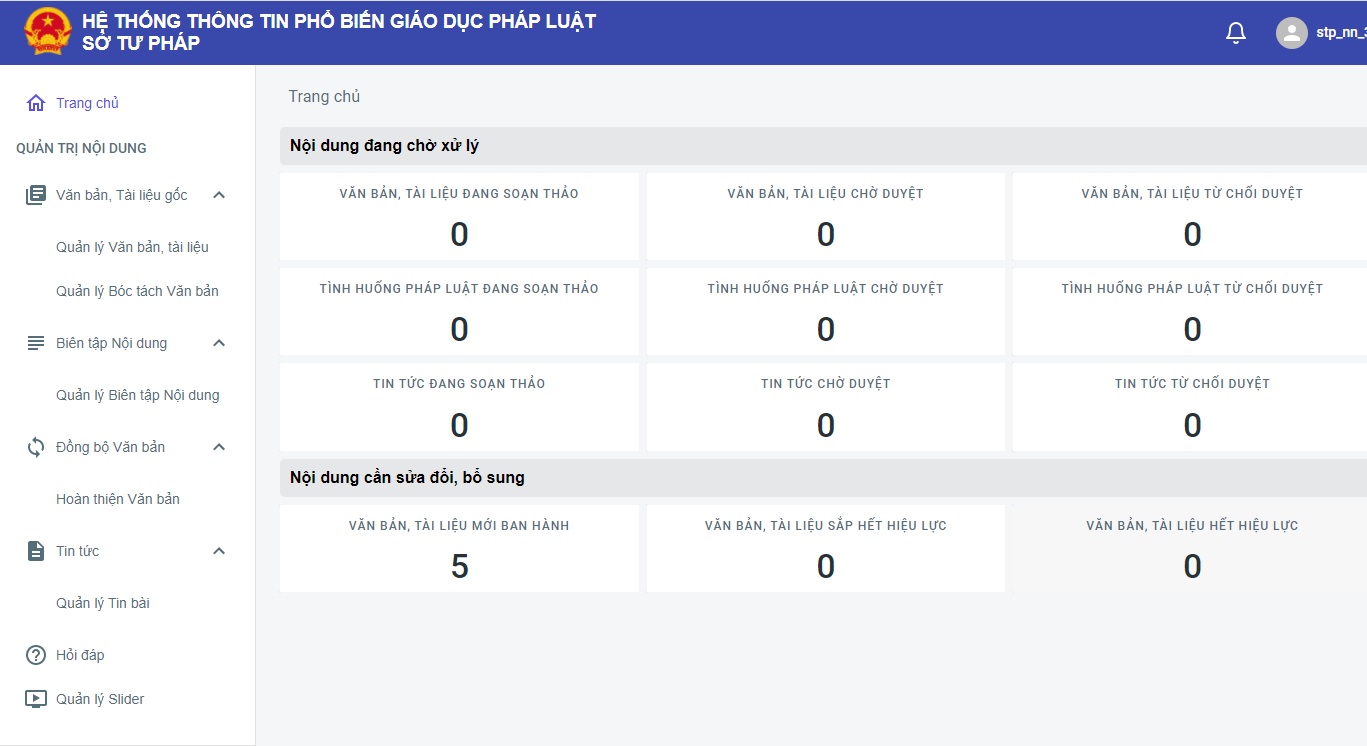
Task: Click the Trang chủ home icon
Action: [x=36, y=103]
